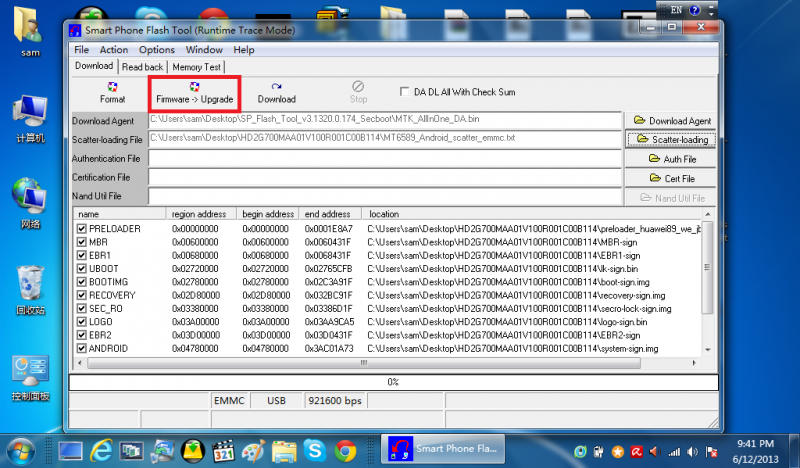The image size is (800, 468).
Task: Click the Scatter-loading button
Action: click(x=671, y=139)
